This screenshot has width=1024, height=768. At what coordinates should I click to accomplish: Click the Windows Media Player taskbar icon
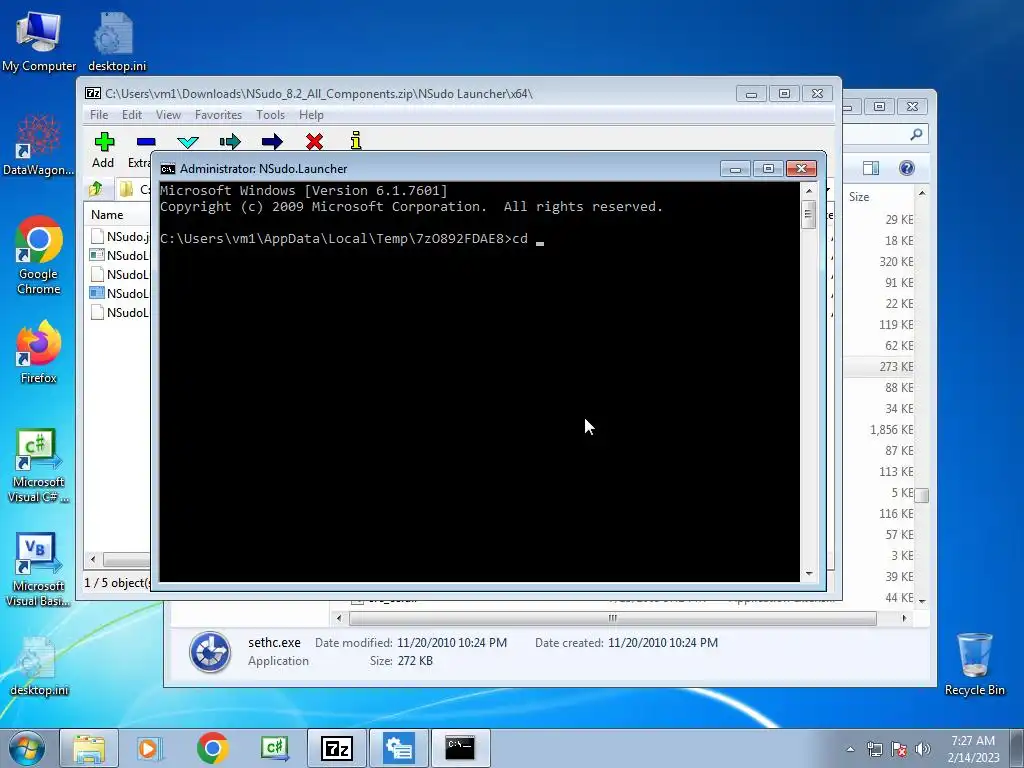pyautogui.click(x=149, y=748)
